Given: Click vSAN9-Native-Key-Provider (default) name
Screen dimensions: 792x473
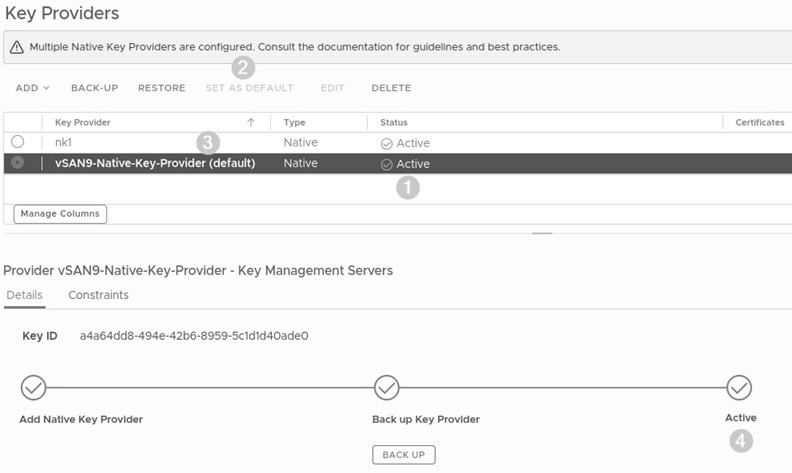Looking at the screenshot, I should [x=155, y=163].
